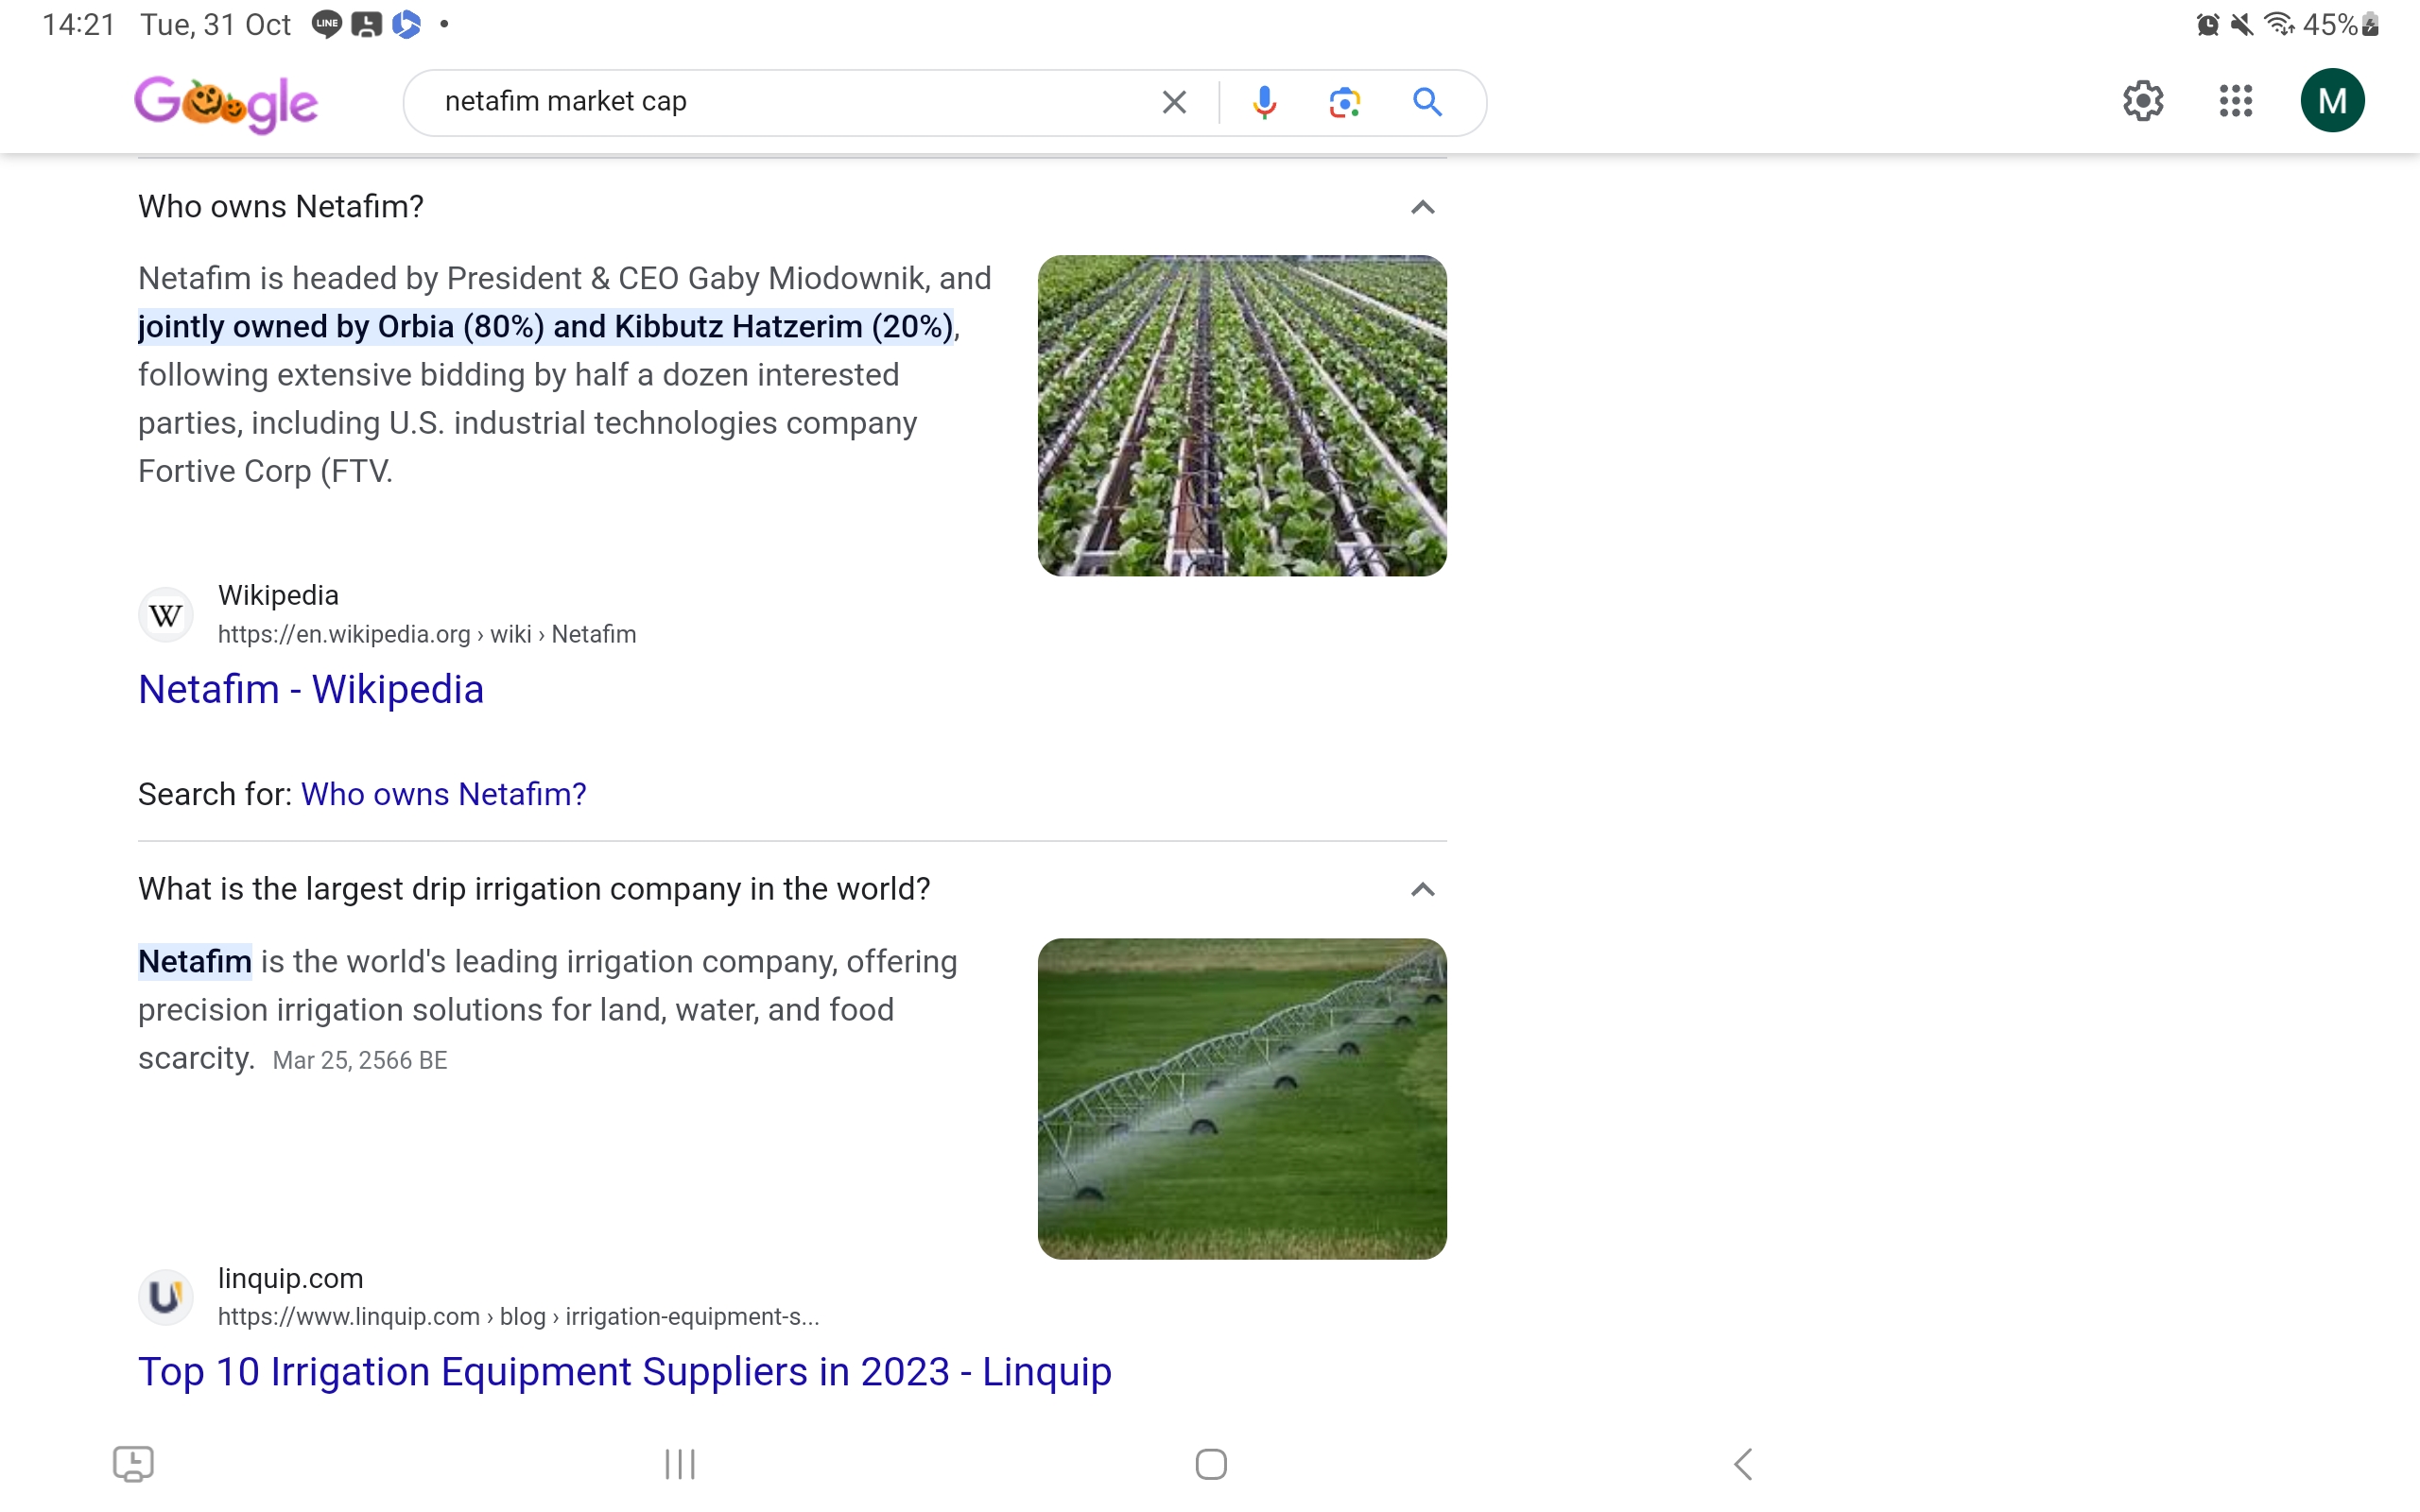Start voice search with the microphone icon
The height and width of the screenshot is (1512, 2420).
tap(1264, 102)
